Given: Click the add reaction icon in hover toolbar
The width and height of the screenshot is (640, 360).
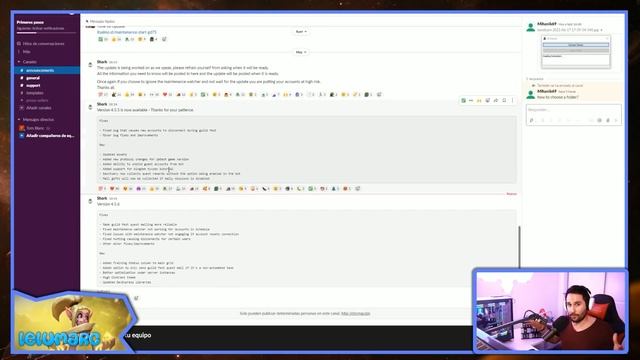Looking at the screenshot, I should click(x=487, y=100).
